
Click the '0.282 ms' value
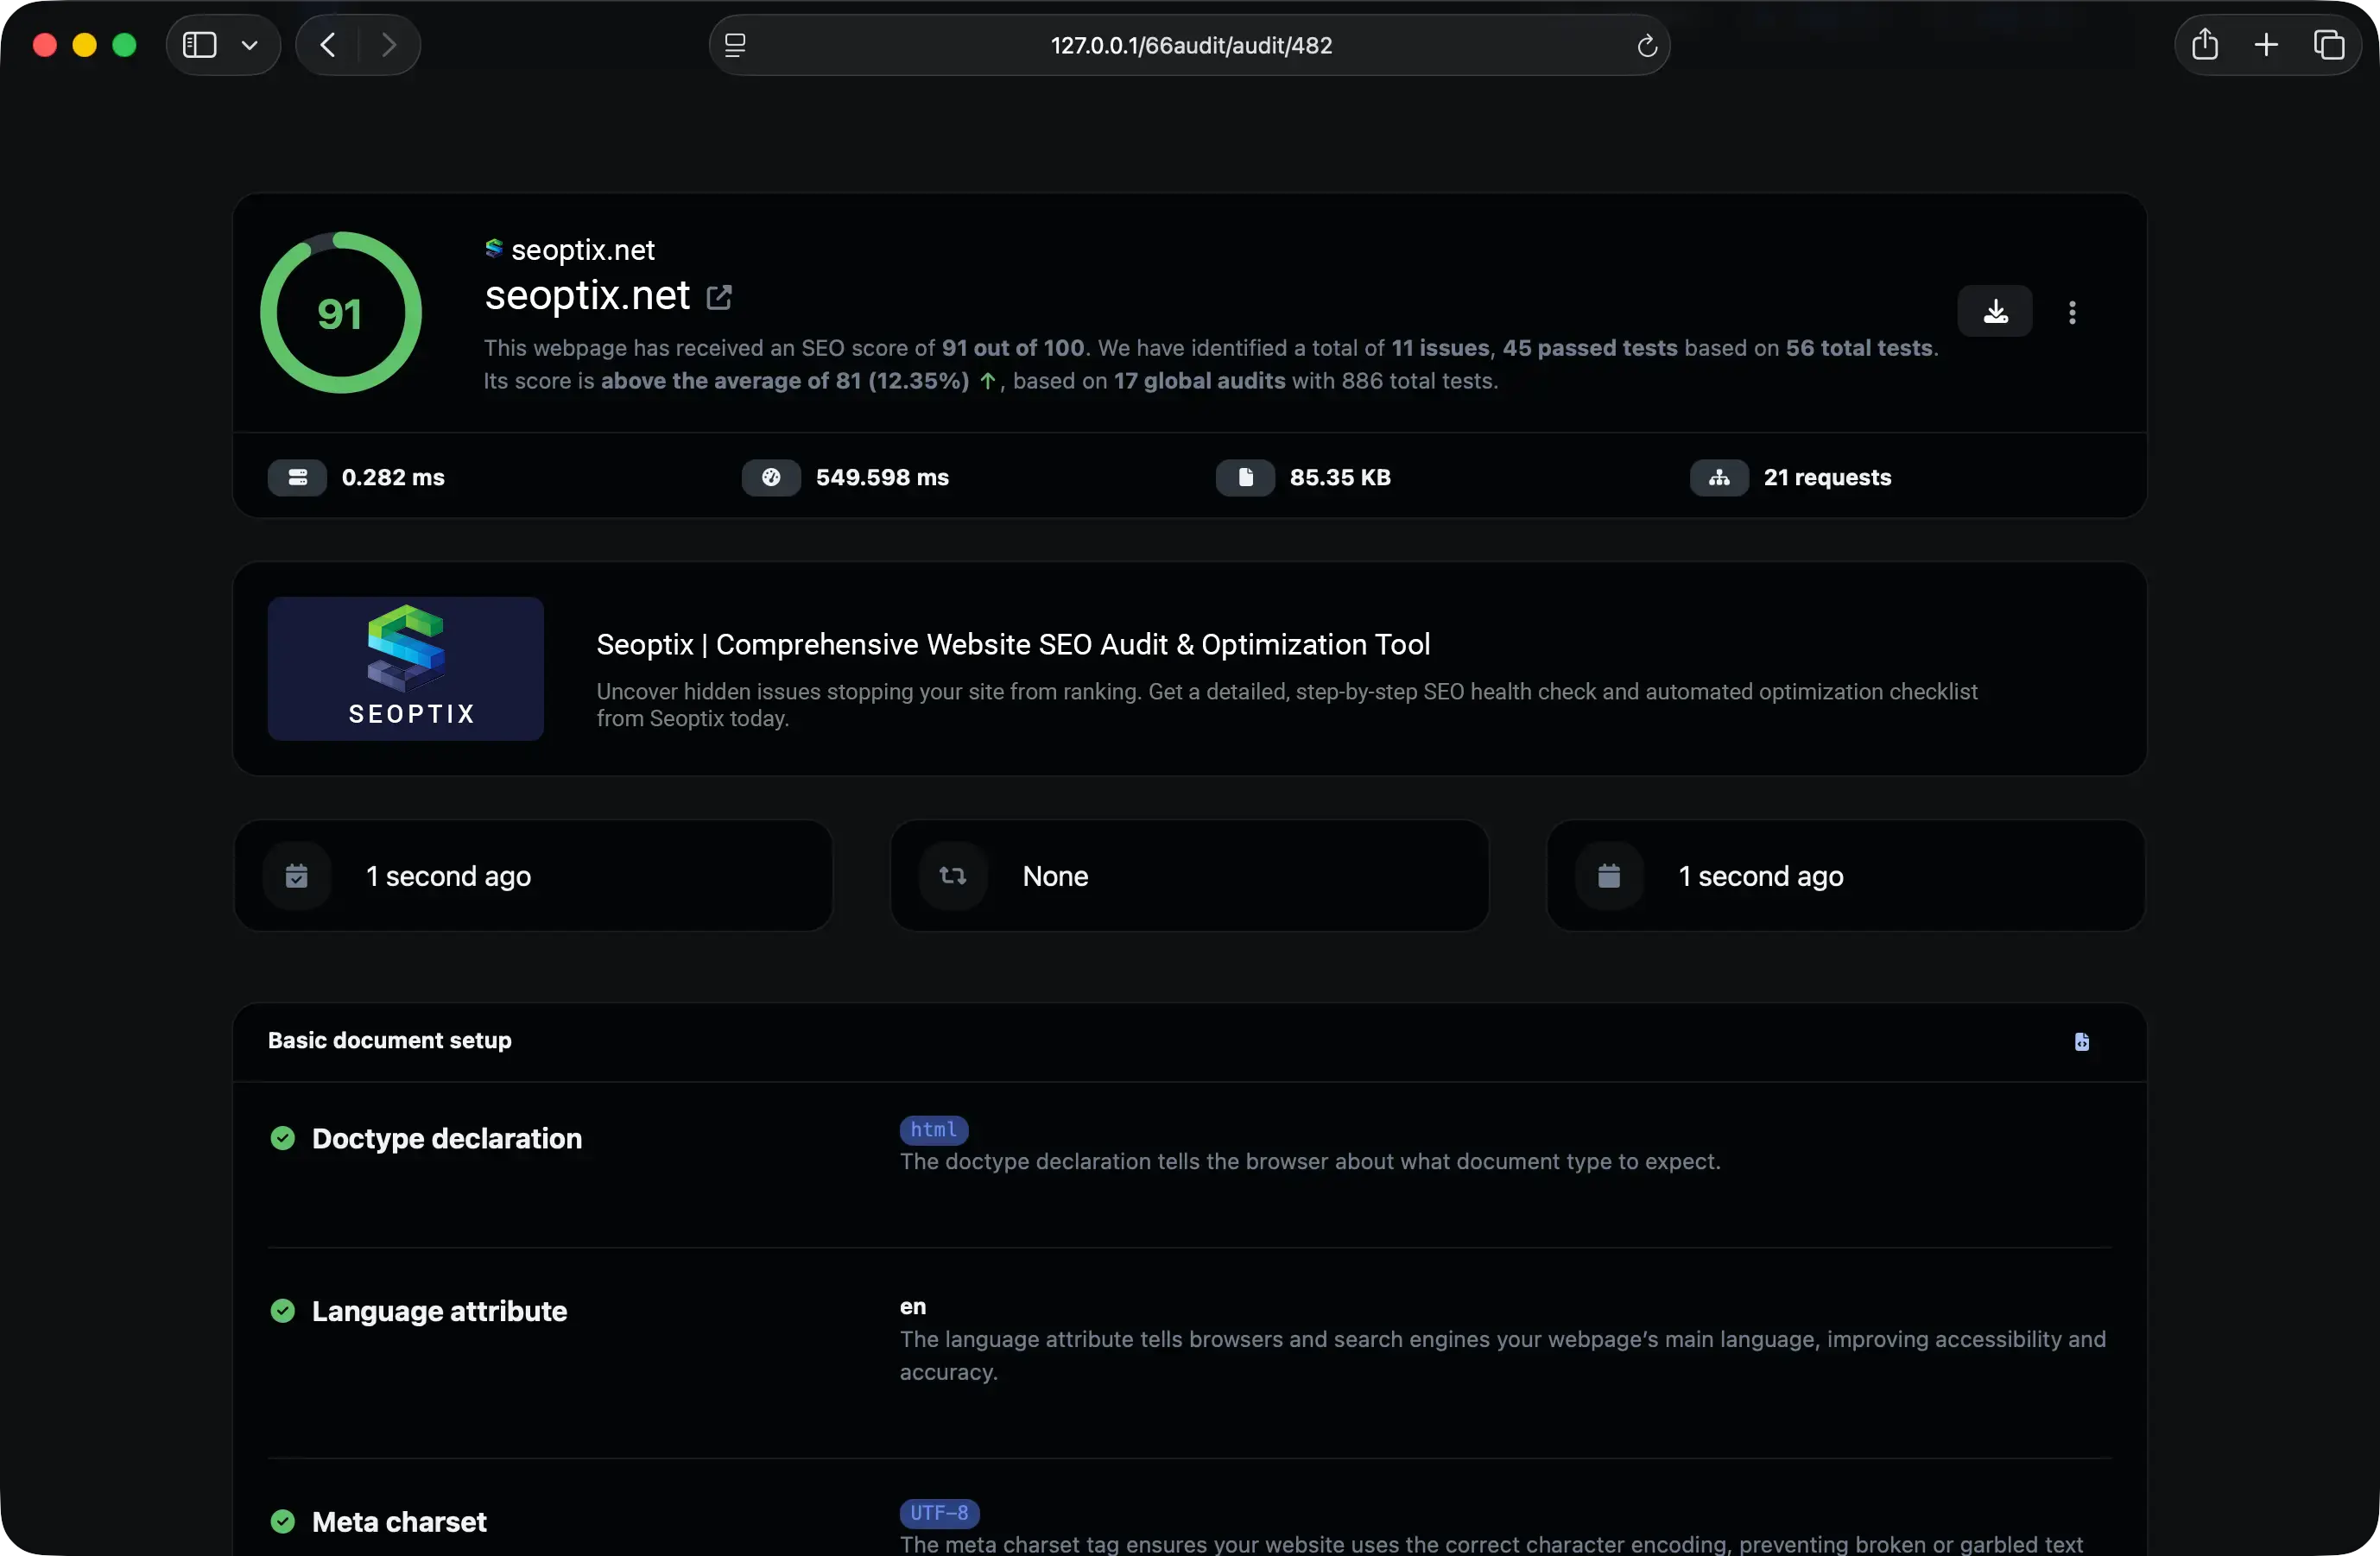click(393, 477)
